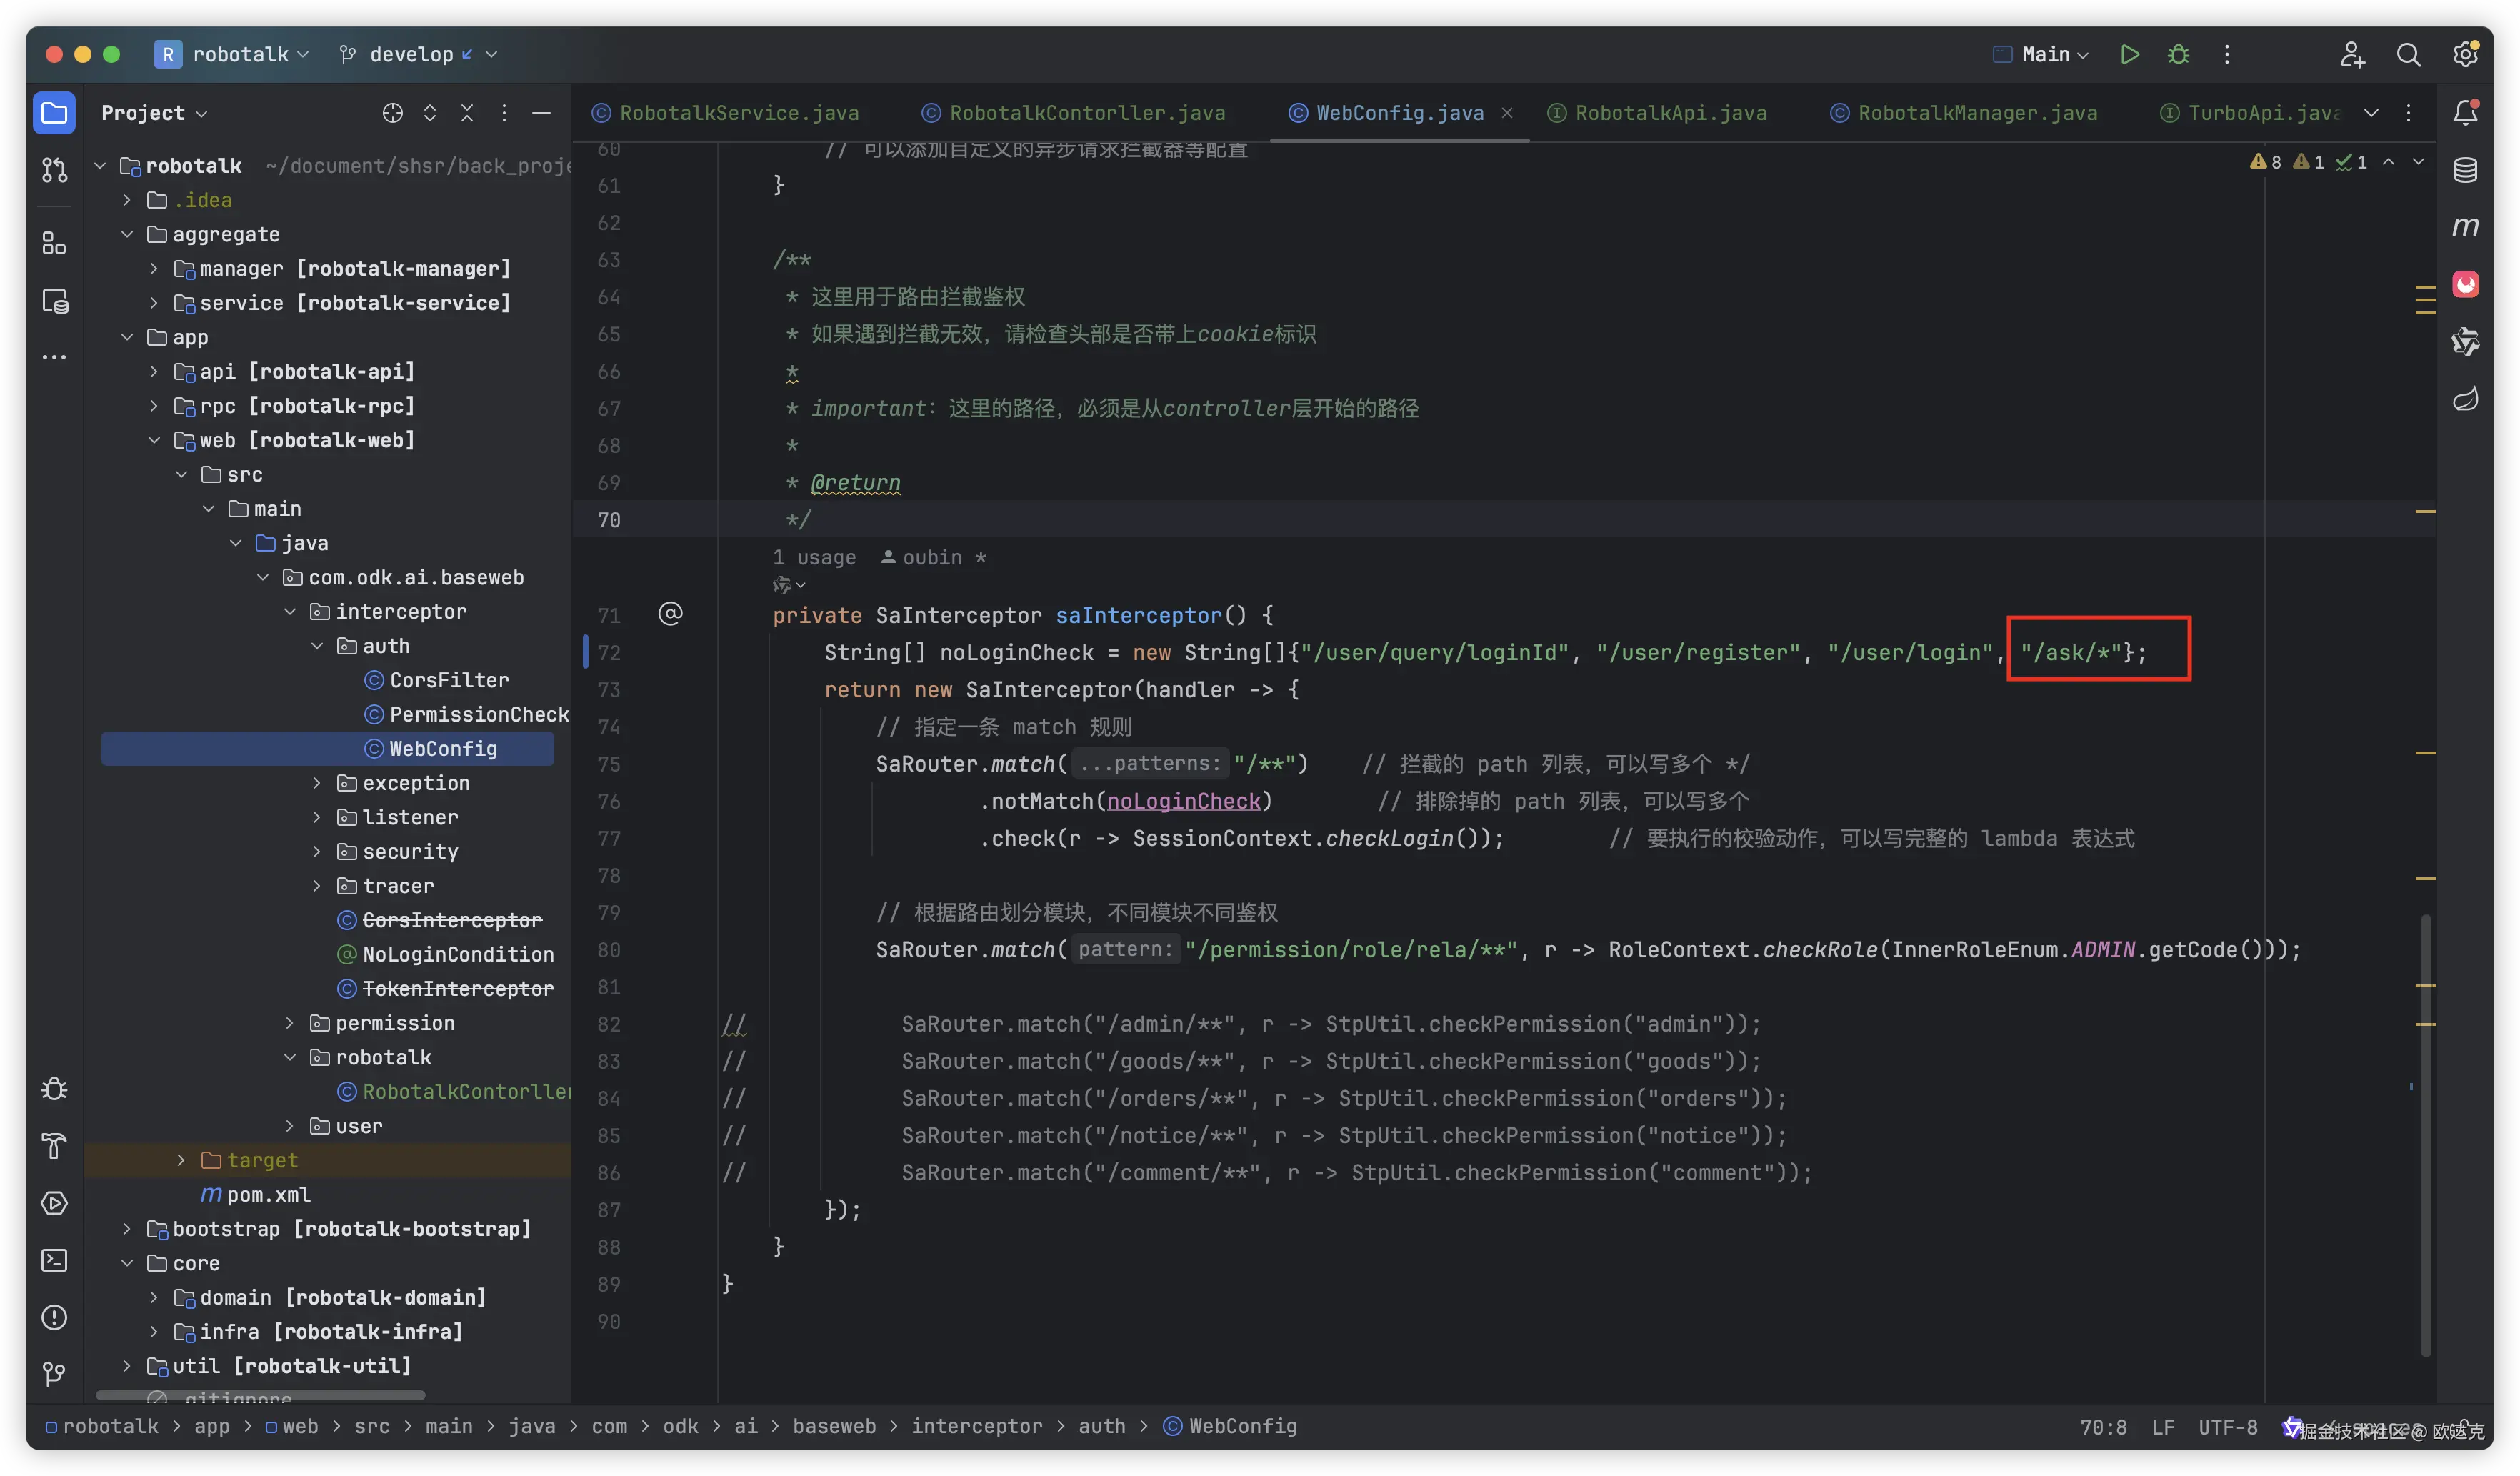
Task: Open the Maven tool window
Action: pyautogui.click(x=2465, y=227)
